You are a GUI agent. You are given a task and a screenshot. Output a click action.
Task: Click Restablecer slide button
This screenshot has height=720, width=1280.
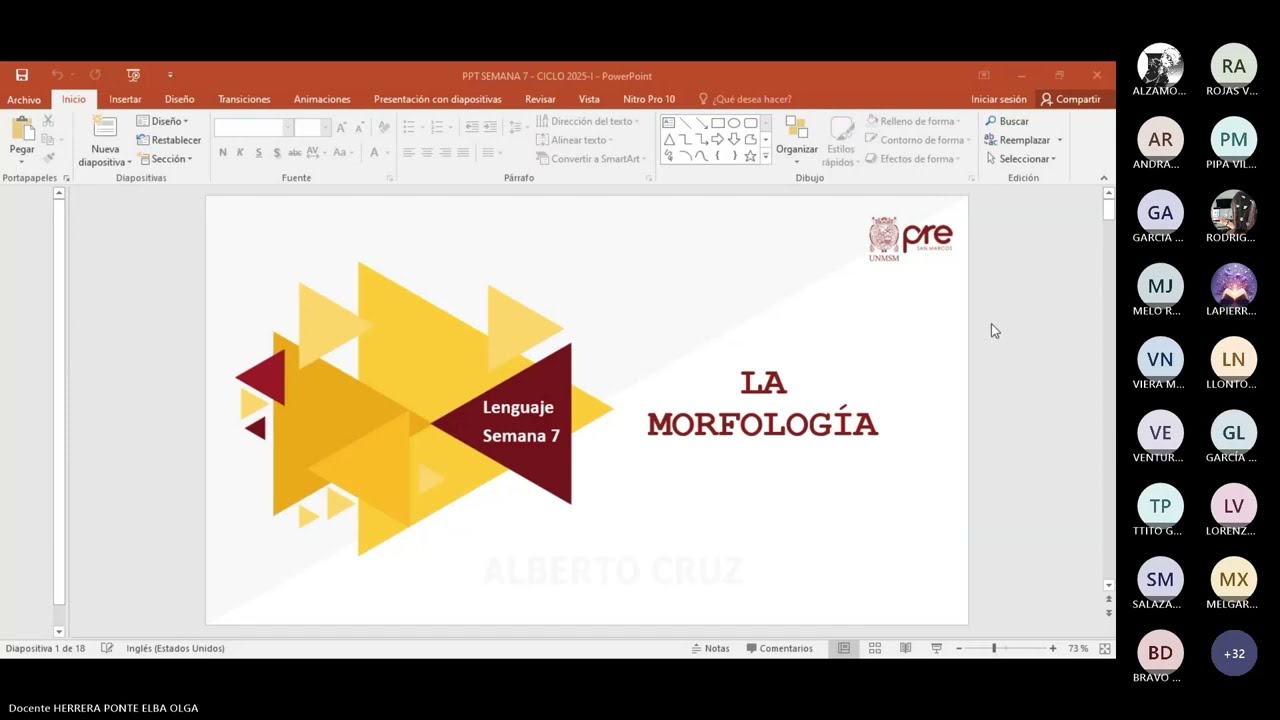click(x=169, y=140)
